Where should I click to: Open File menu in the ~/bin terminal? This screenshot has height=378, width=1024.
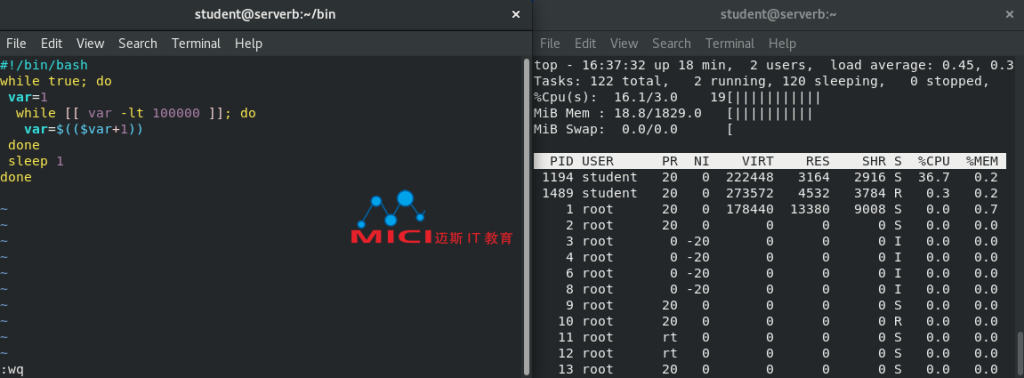pyautogui.click(x=16, y=44)
